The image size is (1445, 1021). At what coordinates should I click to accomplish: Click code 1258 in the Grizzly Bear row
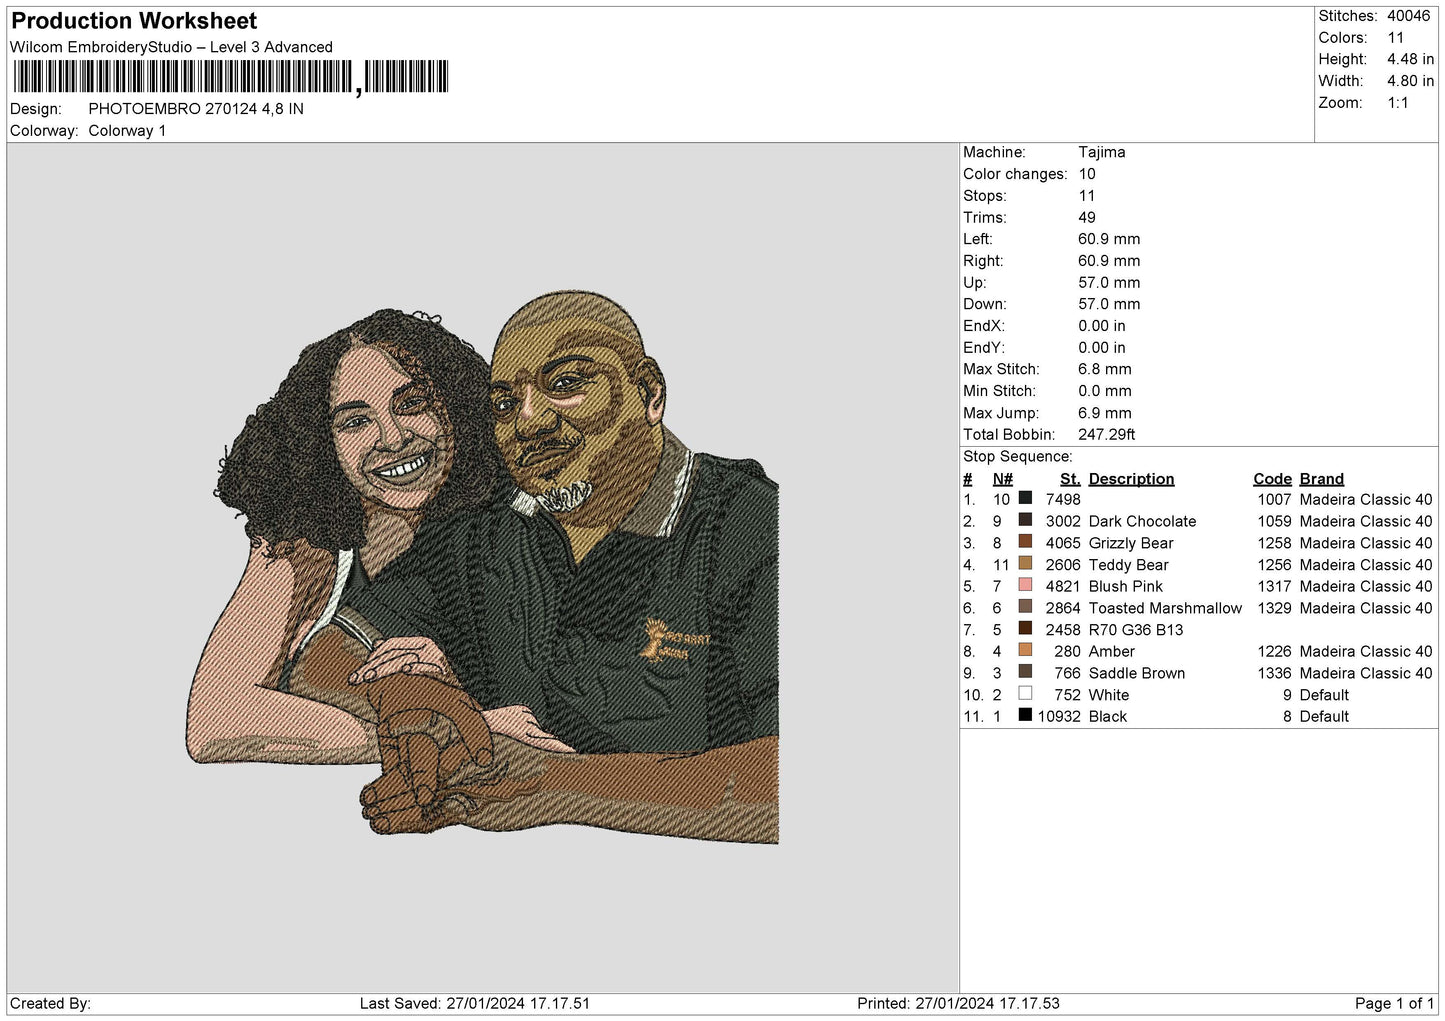pyautogui.click(x=1274, y=543)
